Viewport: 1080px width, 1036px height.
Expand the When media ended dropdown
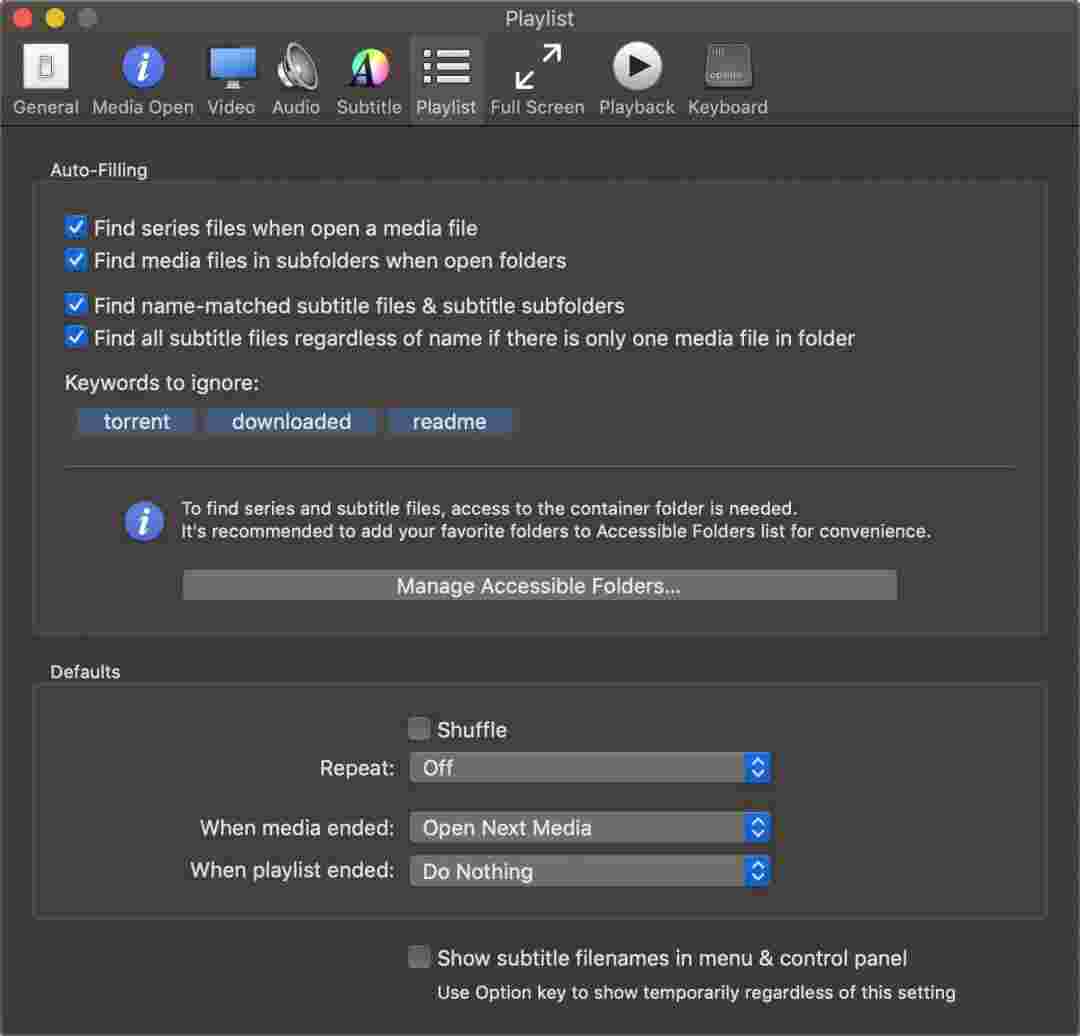click(590, 828)
